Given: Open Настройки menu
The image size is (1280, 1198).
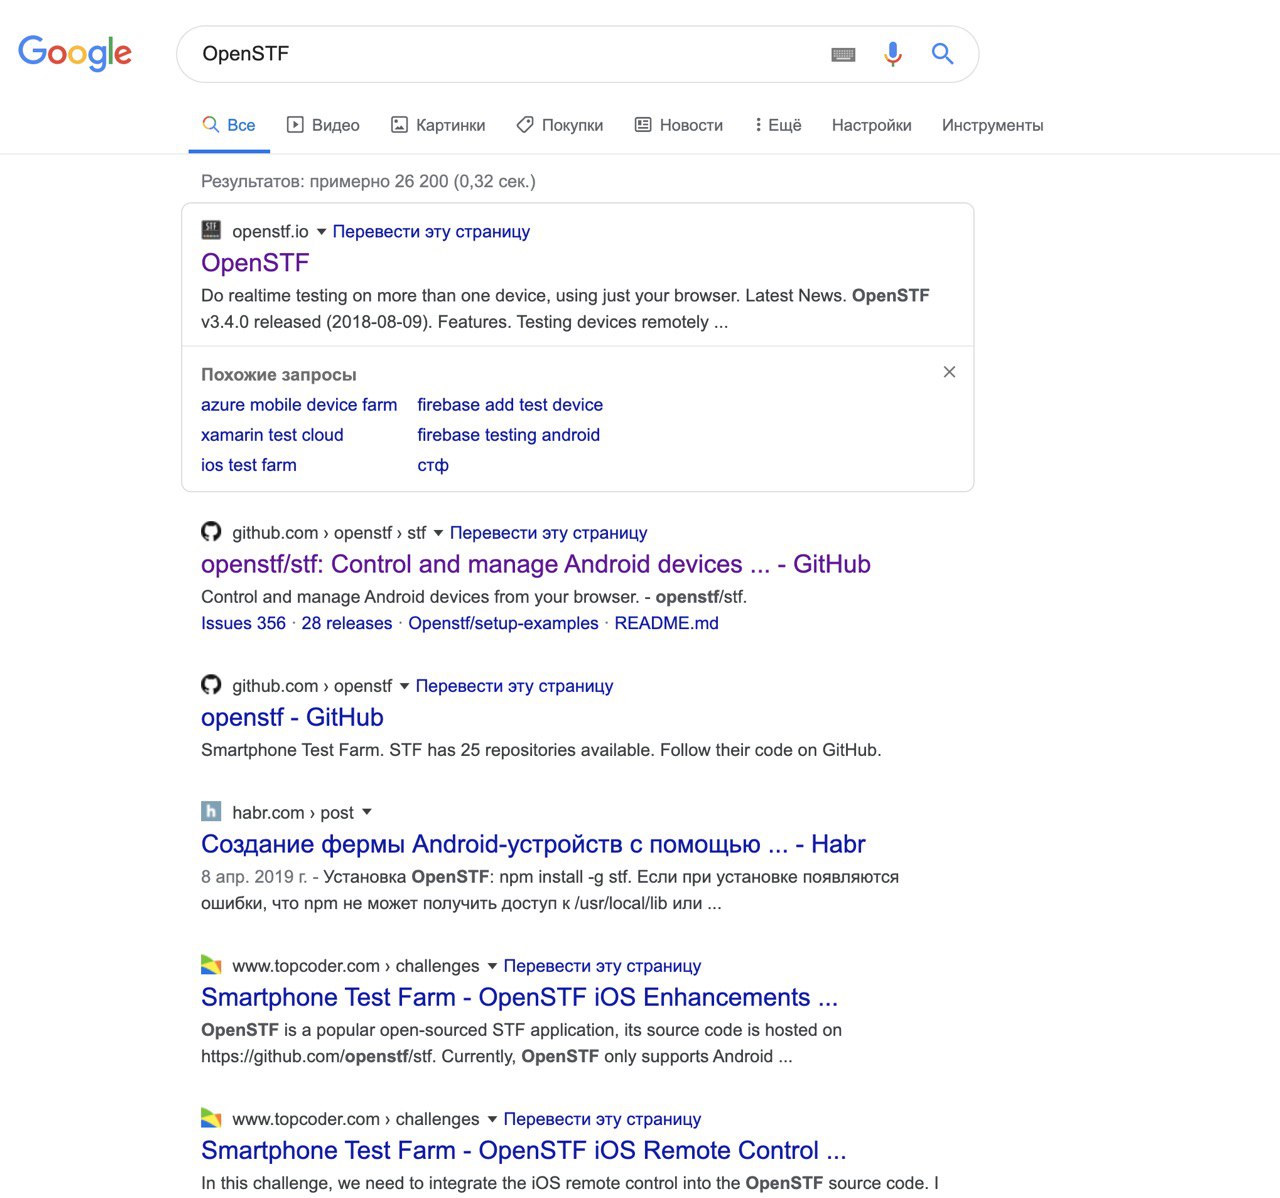Looking at the screenshot, I should click(871, 125).
